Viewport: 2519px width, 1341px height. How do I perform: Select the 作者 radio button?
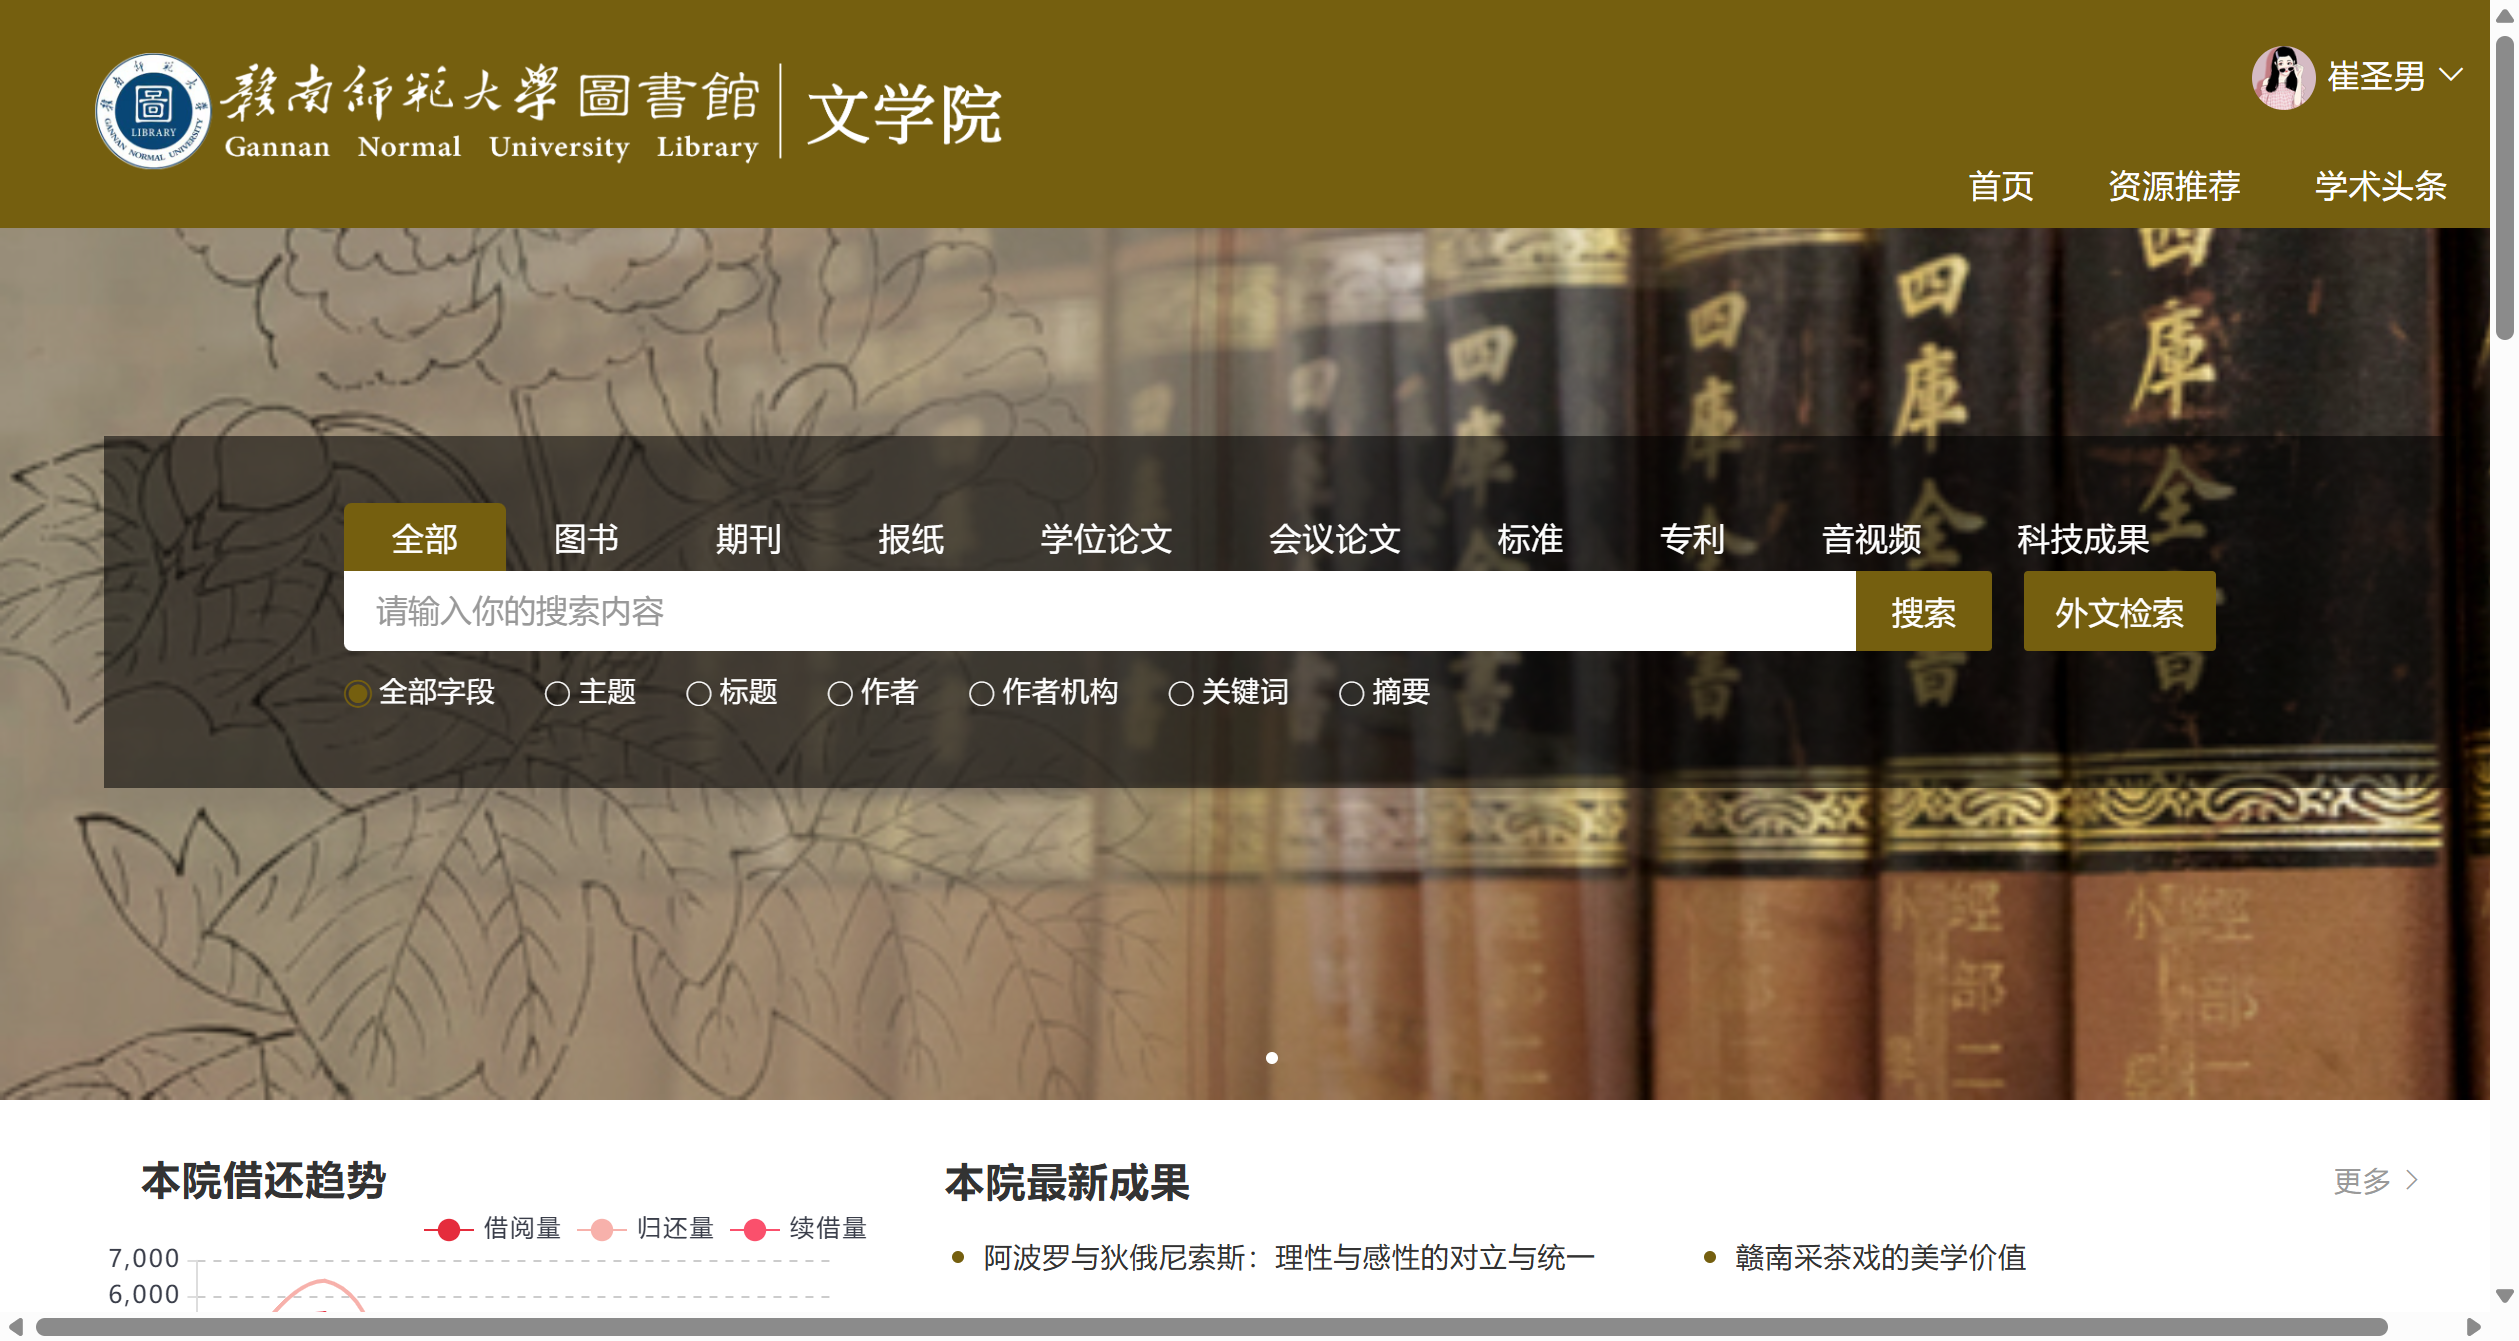point(840,693)
